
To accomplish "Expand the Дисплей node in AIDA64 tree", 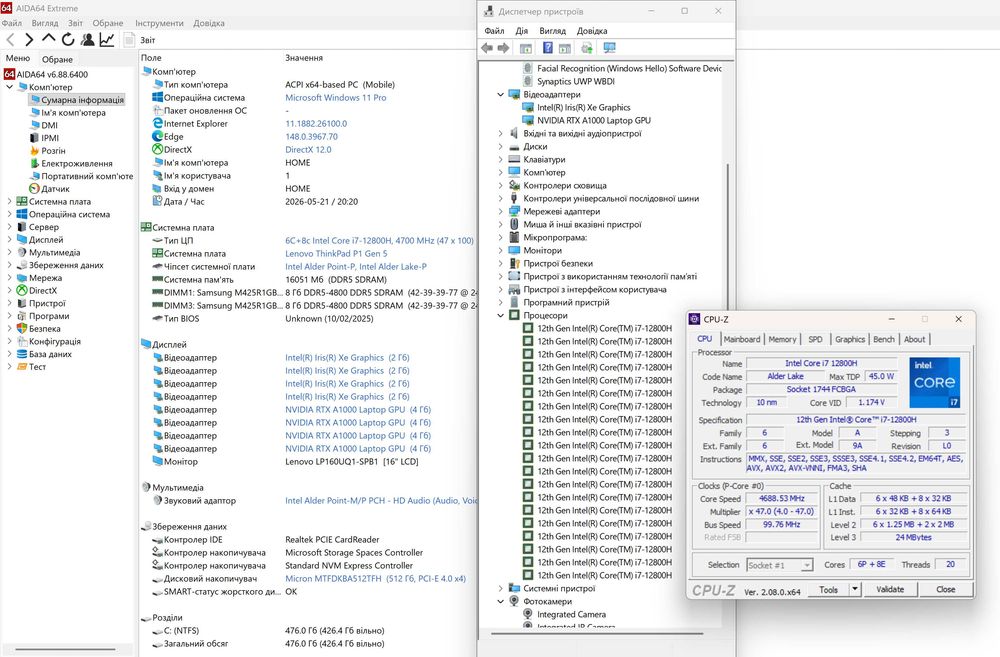I will pos(10,240).
